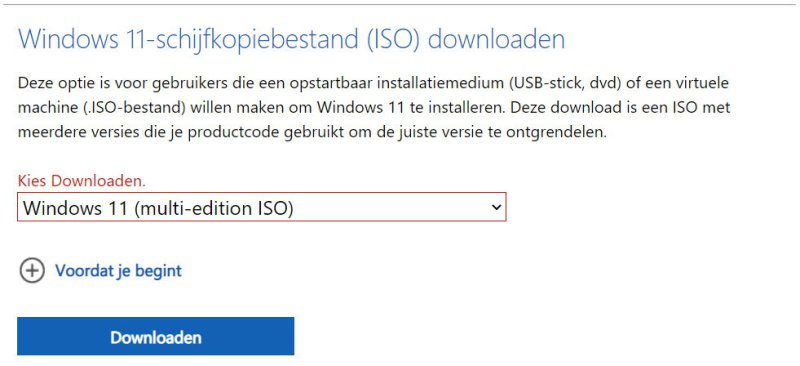Click the text Windows 11 (multi-edition ISO) in selector
The height and width of the screenshot is (366, 800).
[x=158, y=207]
